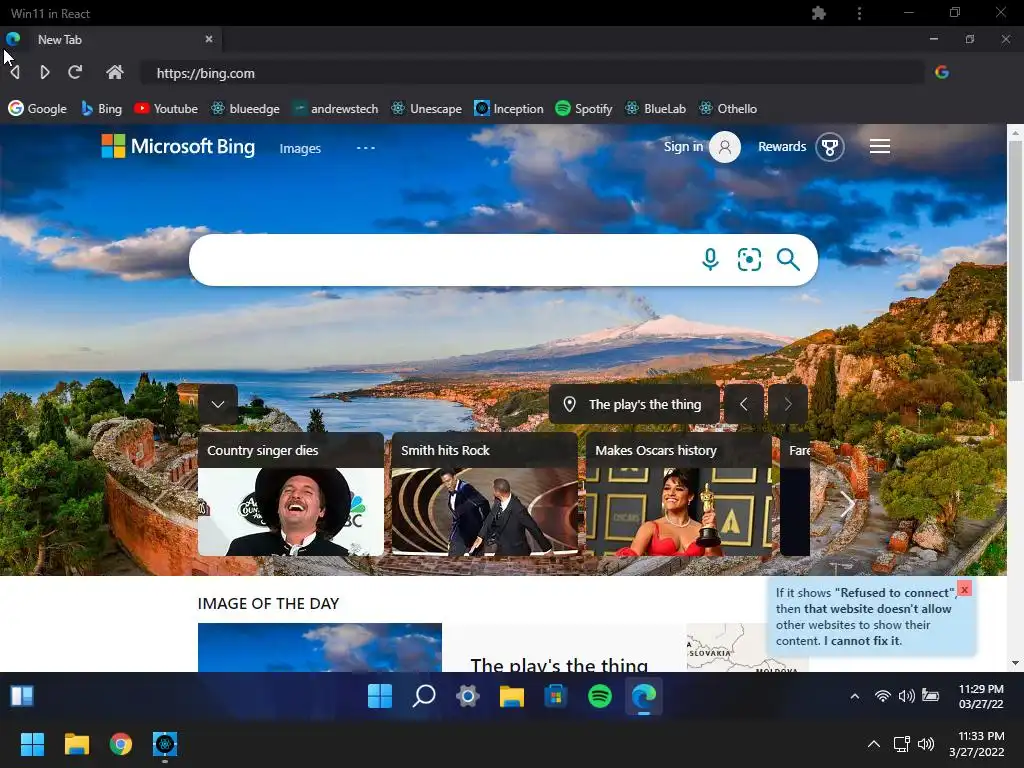Image resolution: width=1024 pixels, height=768 pixels.
Task: Open File Explorer on the inner taskbar
Action: point(512,696)
